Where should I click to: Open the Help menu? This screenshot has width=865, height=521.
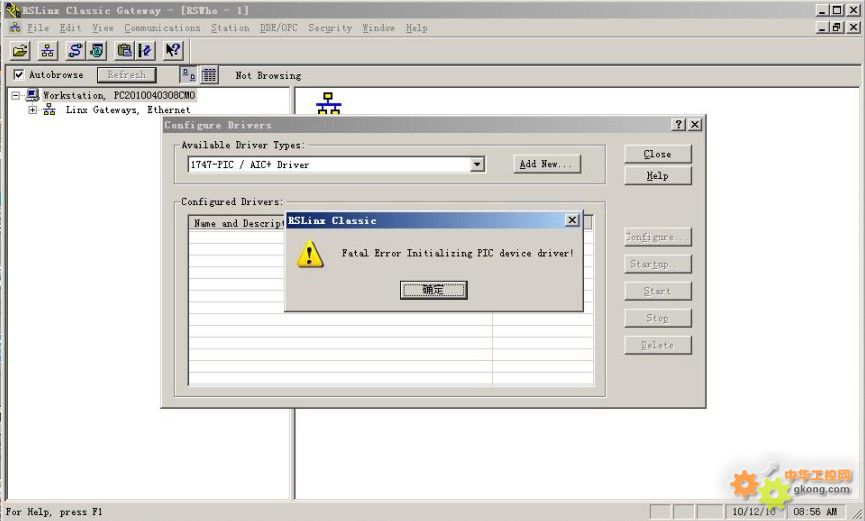[417, 28]
